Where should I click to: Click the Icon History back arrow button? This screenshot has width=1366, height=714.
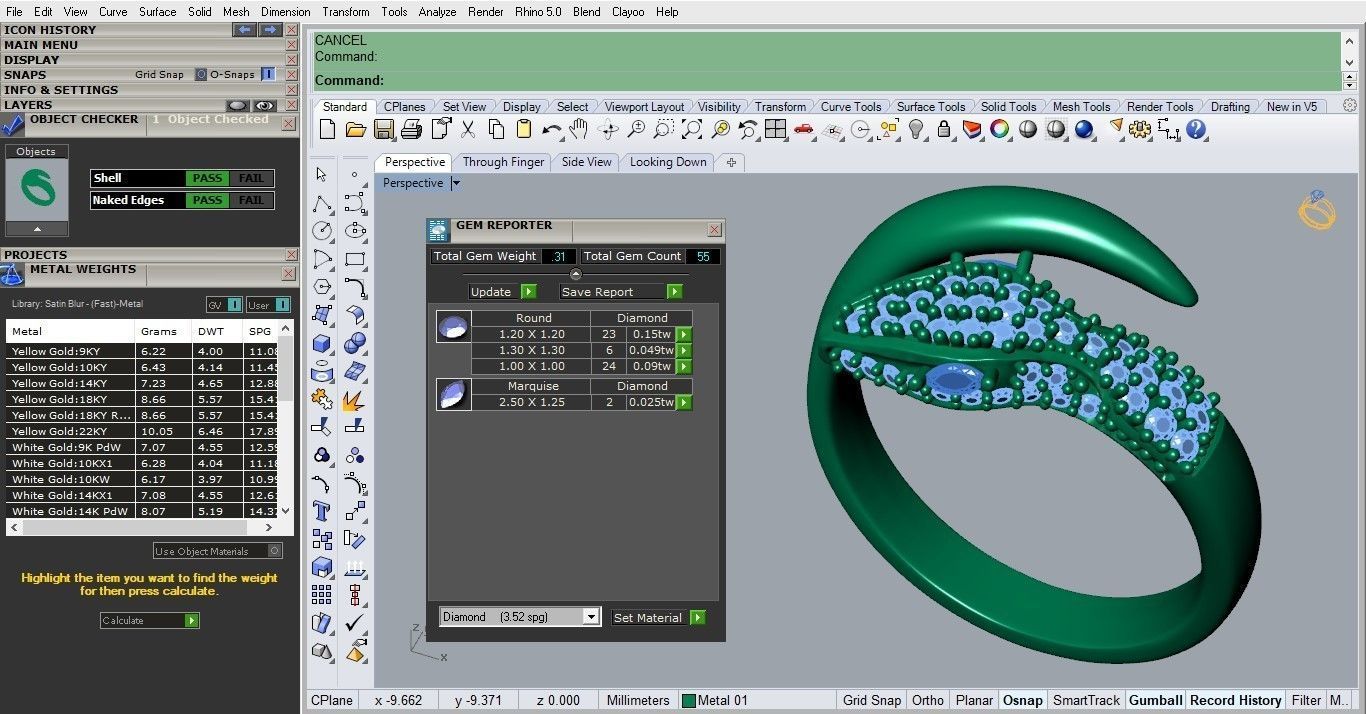click(245, 30)
